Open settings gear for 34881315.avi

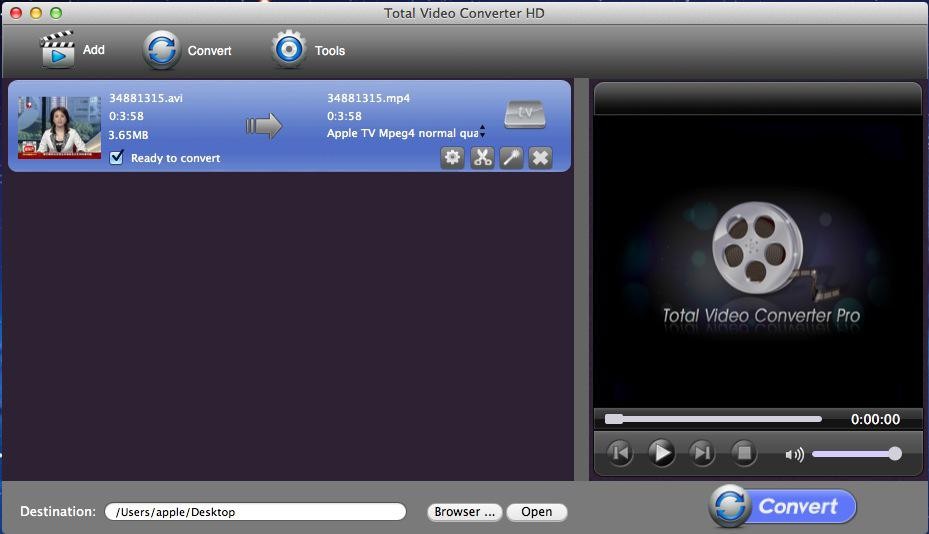(453, 158)
